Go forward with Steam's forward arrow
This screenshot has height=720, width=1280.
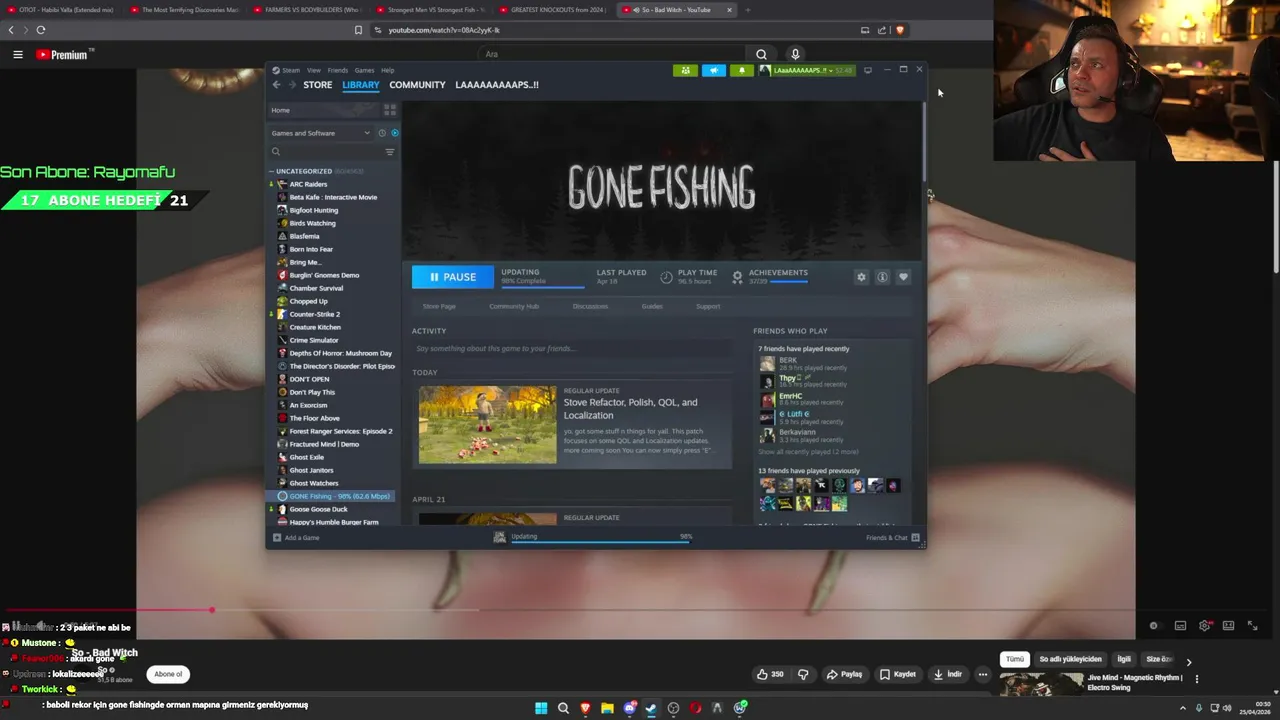coord(292,85)
